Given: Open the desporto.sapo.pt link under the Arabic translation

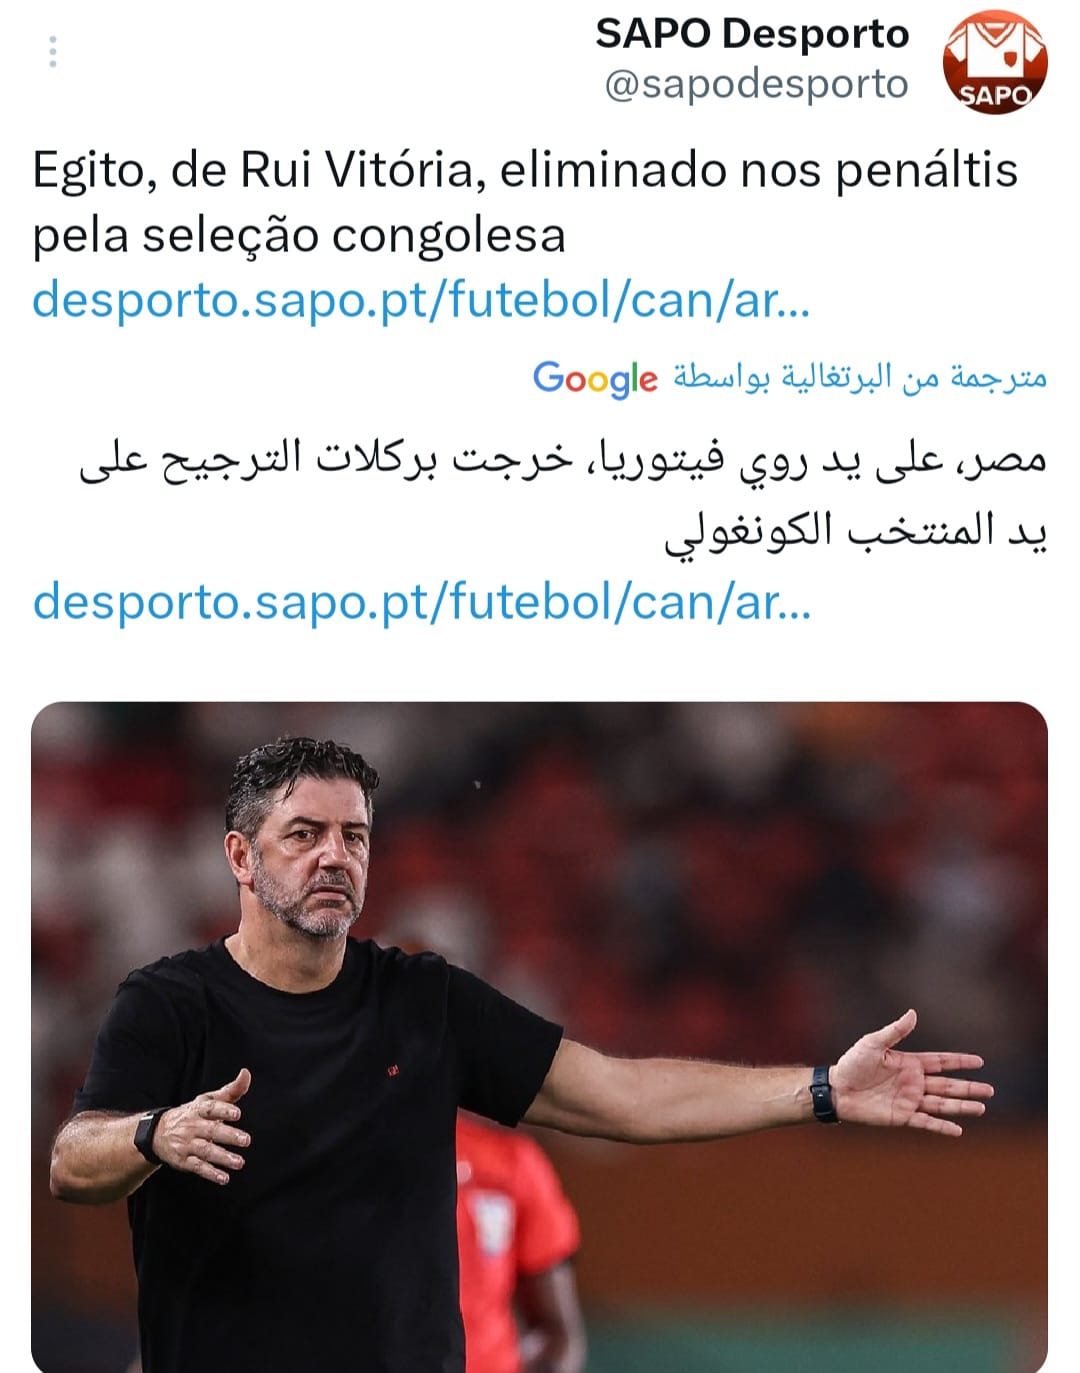Looking at the screenshot, I should point(421,602).
